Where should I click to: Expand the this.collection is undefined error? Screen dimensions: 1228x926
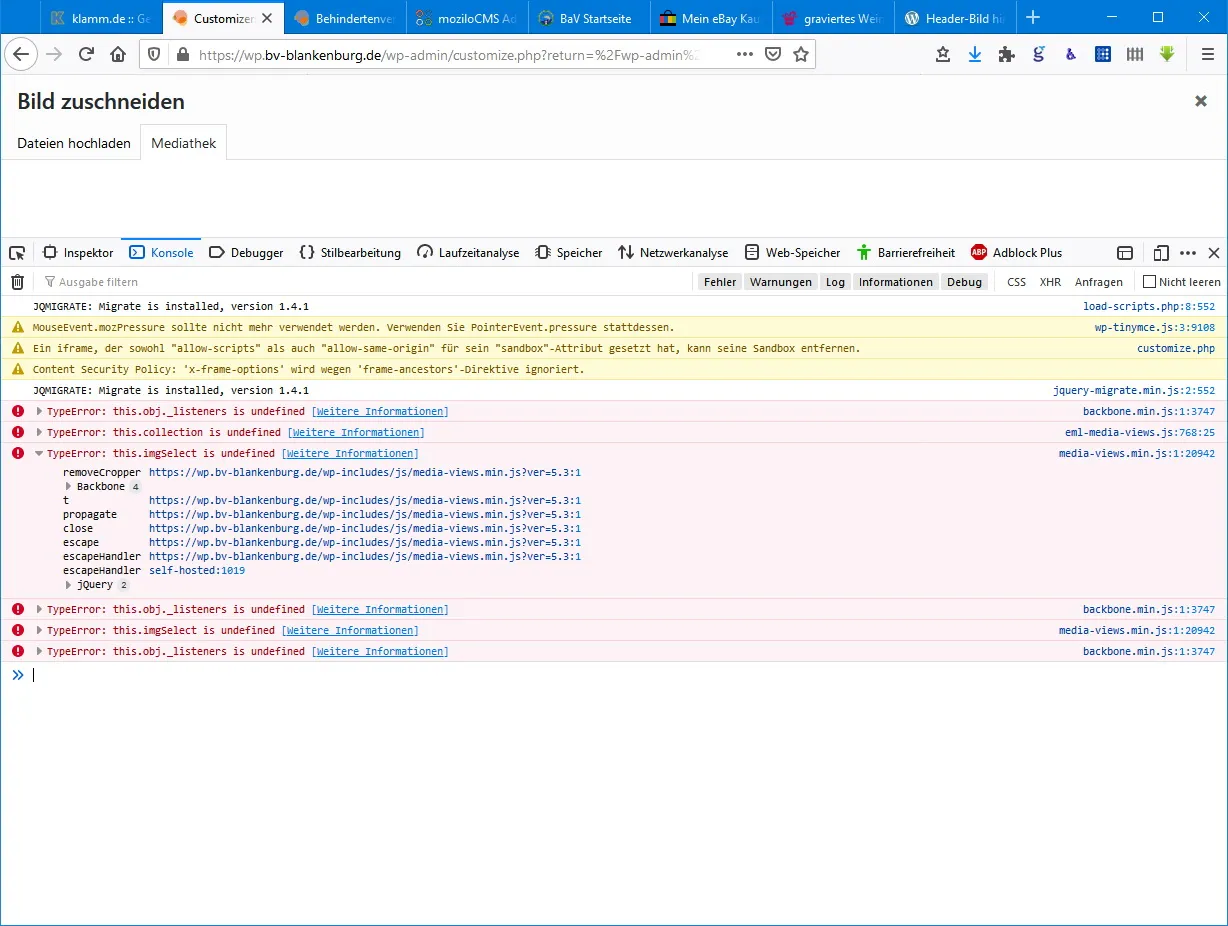pos(40,433)
